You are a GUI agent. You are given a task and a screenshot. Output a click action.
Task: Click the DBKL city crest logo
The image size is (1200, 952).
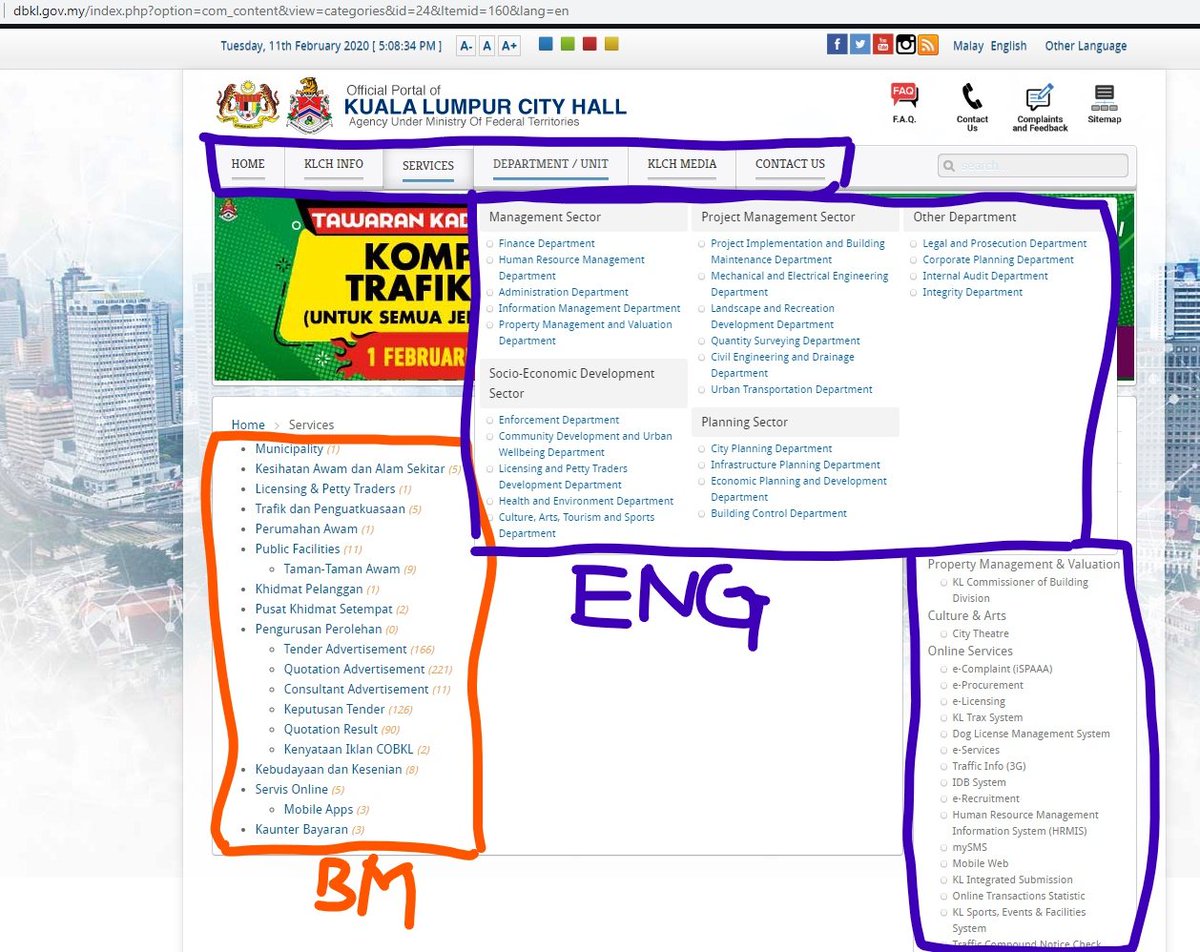(309, 105)
